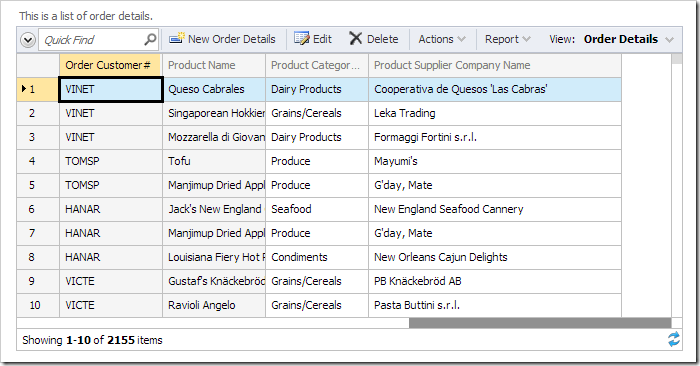The width and height of the screenshot is (700, 366).
Task: Click the New Orleans Cajun Delights cell
Action: click(495, 258)
